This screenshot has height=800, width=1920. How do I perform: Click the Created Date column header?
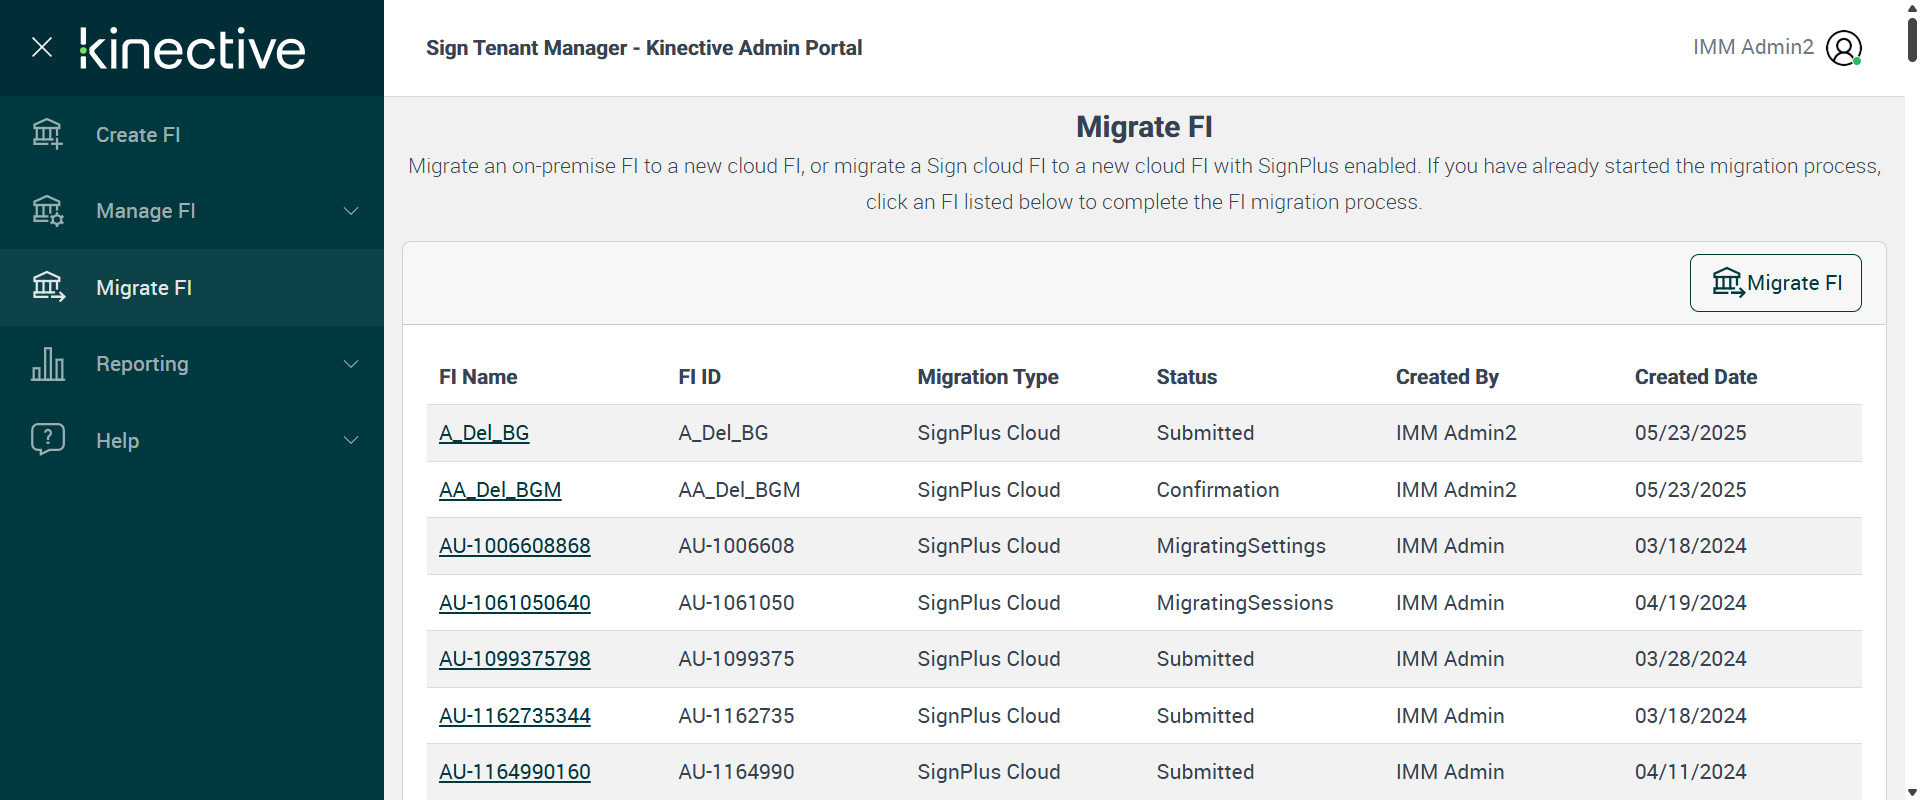click(1696, 377)
